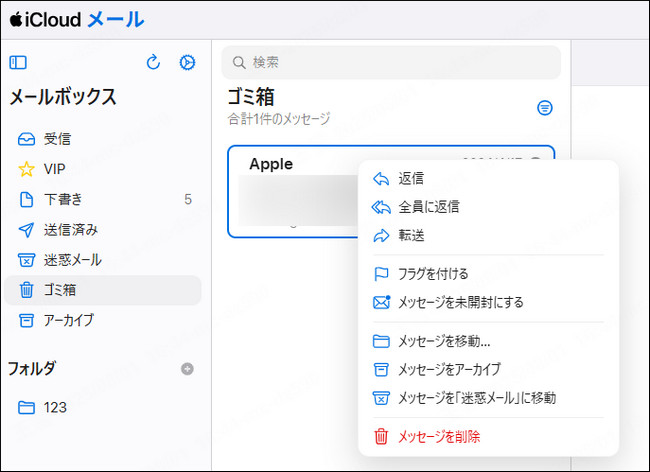
Task: Click the 合計1件のメッセージ text
Action: click(279, 119)
